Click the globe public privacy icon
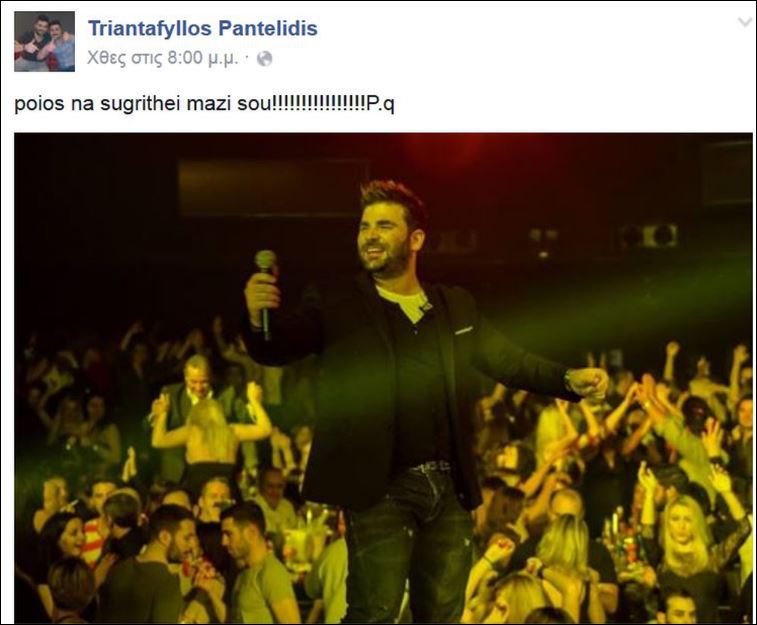 pos(264,59)
